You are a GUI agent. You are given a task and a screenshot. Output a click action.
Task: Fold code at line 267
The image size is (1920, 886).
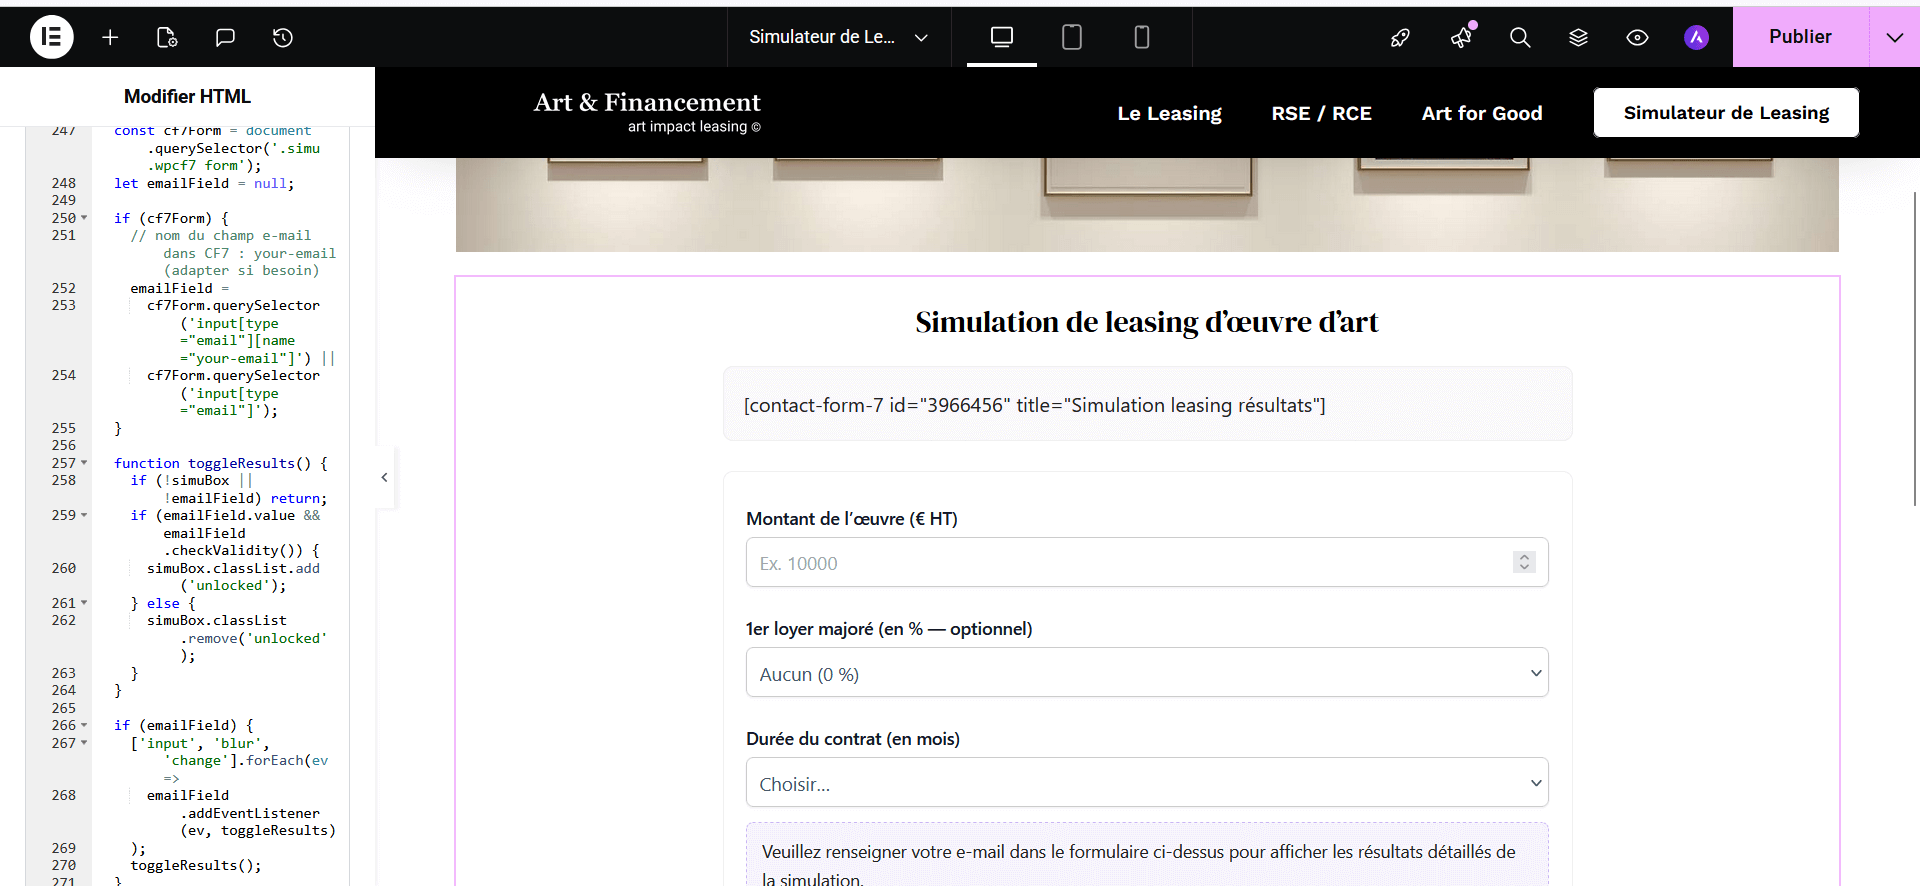[84, 743]
